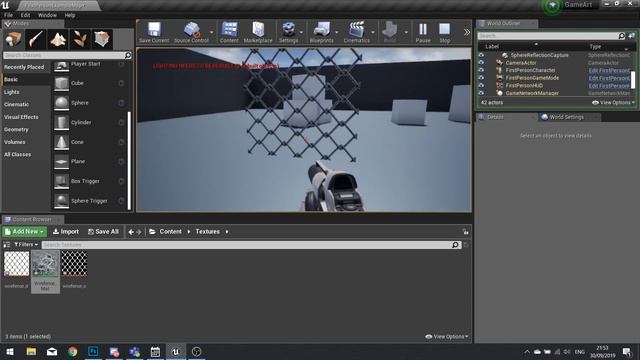
Task: Toggle visibility of GameNetworkManager
Action: [x=481, y=93]
